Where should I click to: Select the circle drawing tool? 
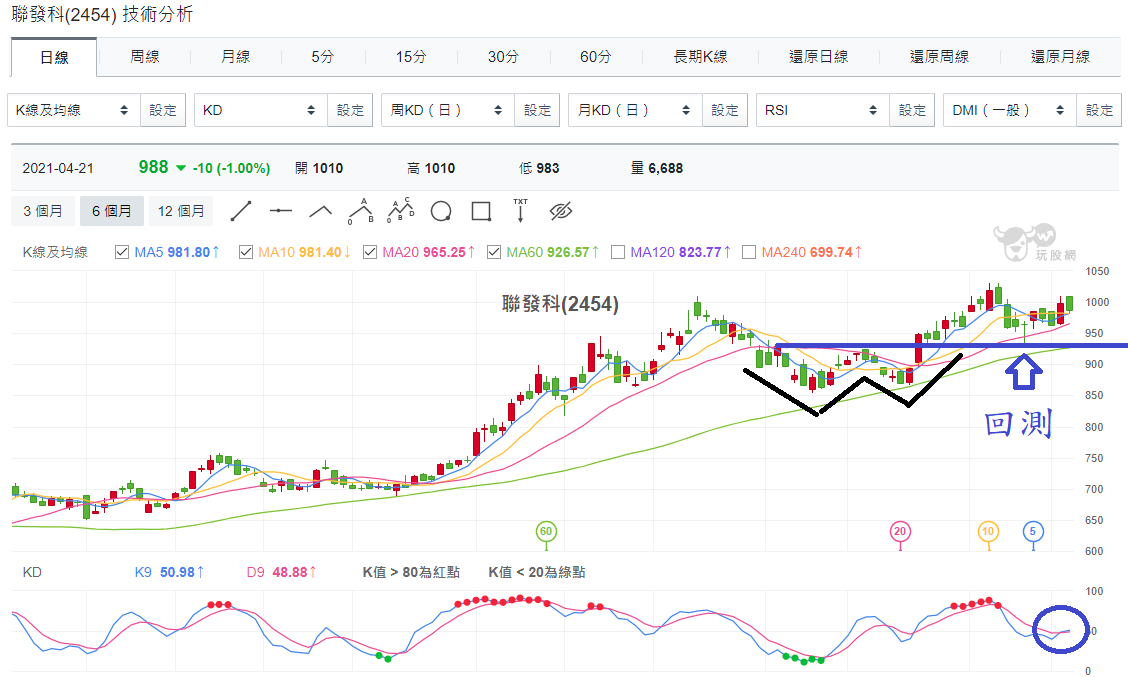pos(441,211)
